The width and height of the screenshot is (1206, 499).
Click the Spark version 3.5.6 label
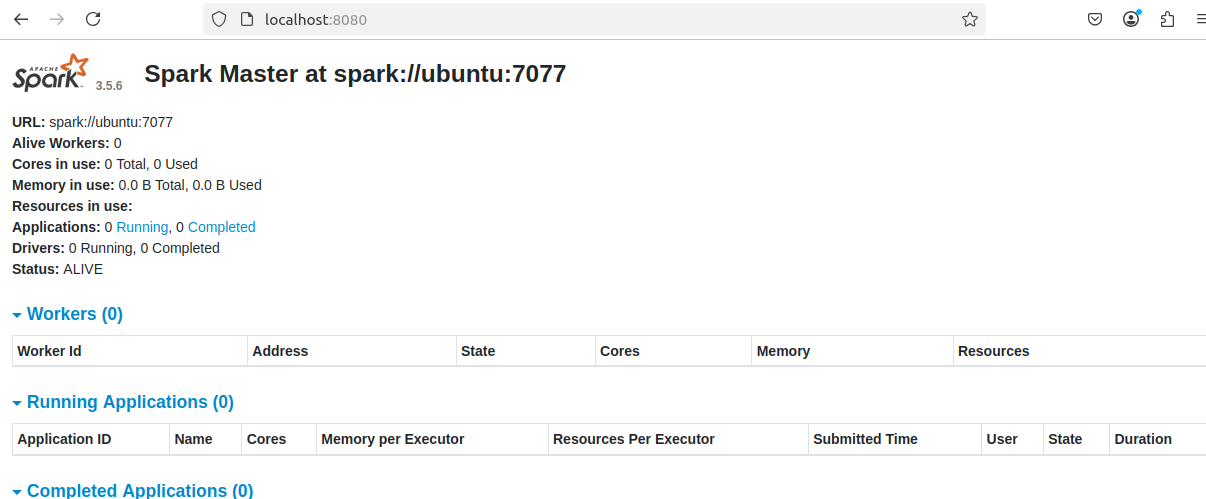point(109,86)
